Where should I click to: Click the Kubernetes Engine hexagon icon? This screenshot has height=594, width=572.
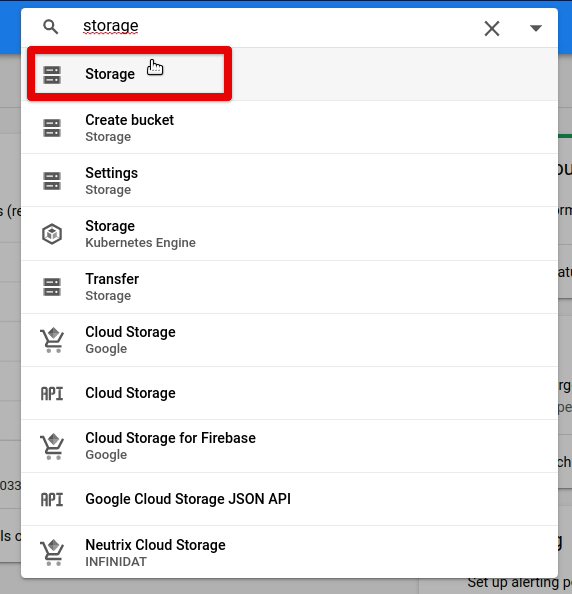52,234
